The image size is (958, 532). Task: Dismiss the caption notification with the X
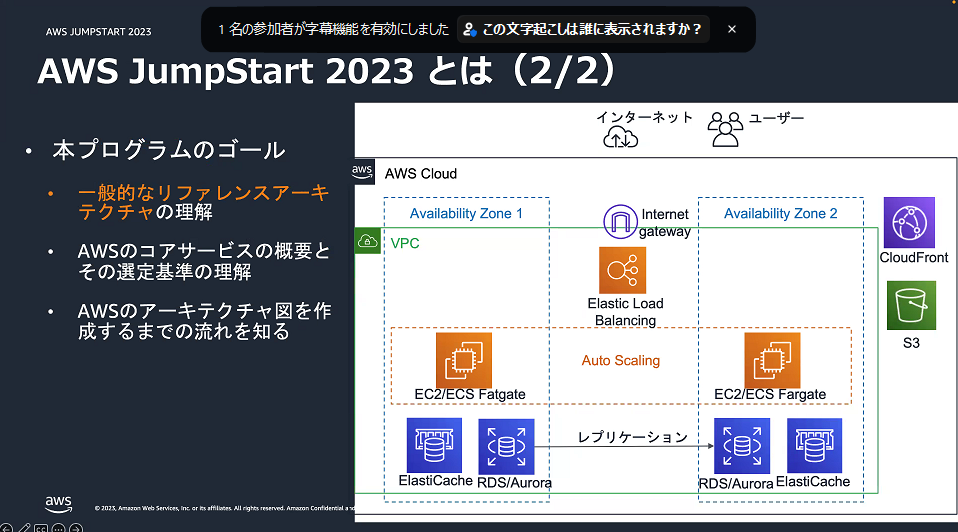point(731,29)
